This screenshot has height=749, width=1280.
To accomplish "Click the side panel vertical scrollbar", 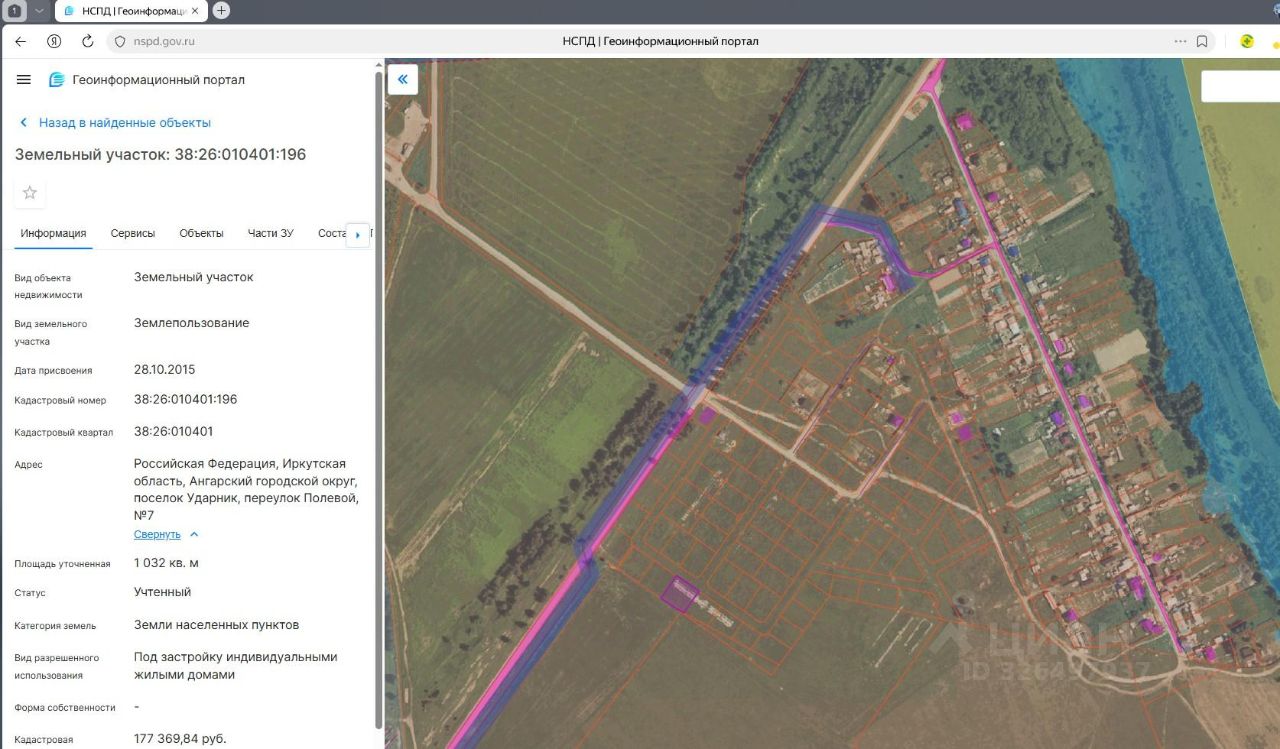I will pyautogui.click(x=378, y=400).
